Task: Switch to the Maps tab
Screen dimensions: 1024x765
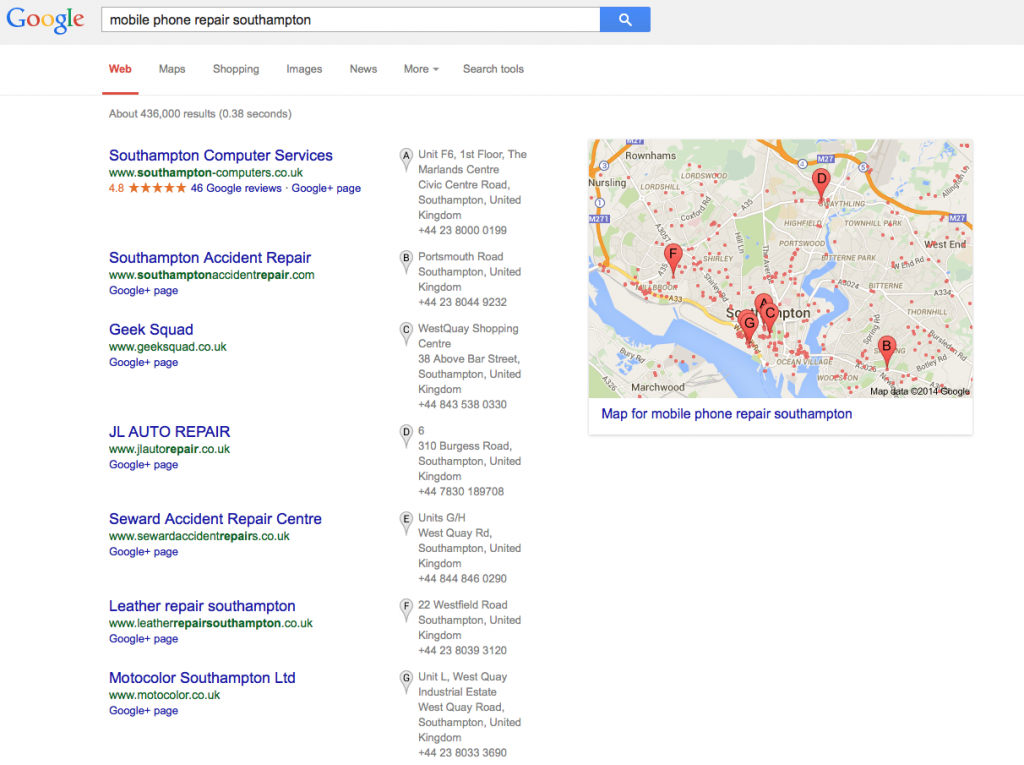Action: pos(172,69)
